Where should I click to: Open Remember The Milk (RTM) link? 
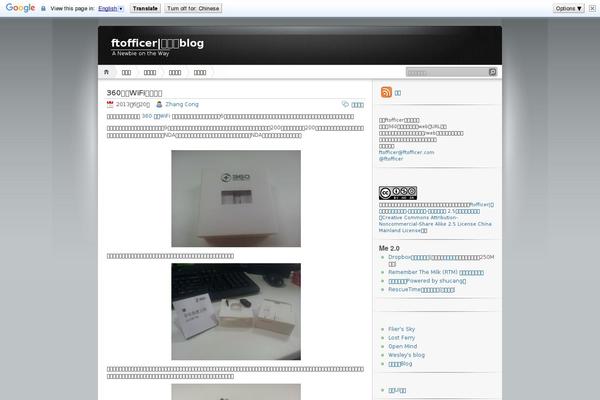tap(436, 272)
